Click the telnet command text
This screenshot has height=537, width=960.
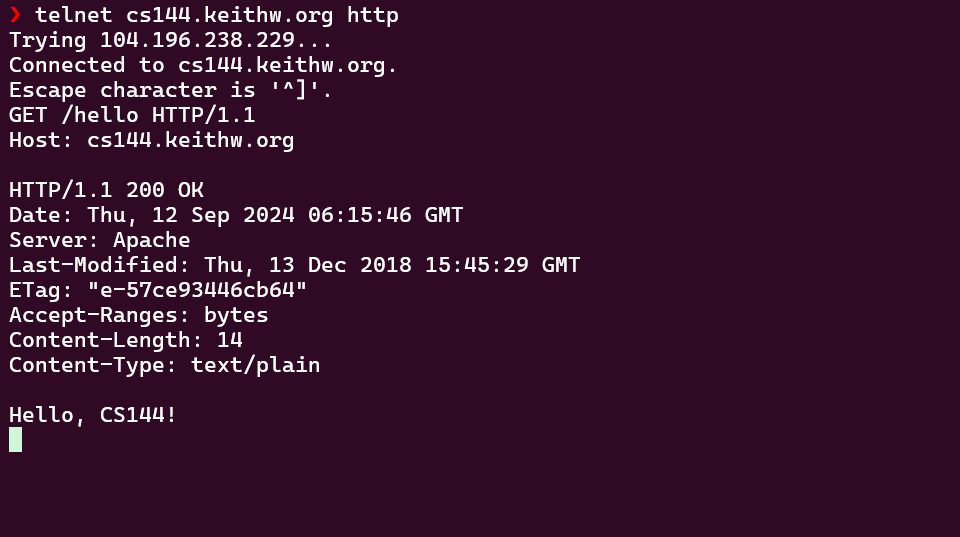pos(217,15)
